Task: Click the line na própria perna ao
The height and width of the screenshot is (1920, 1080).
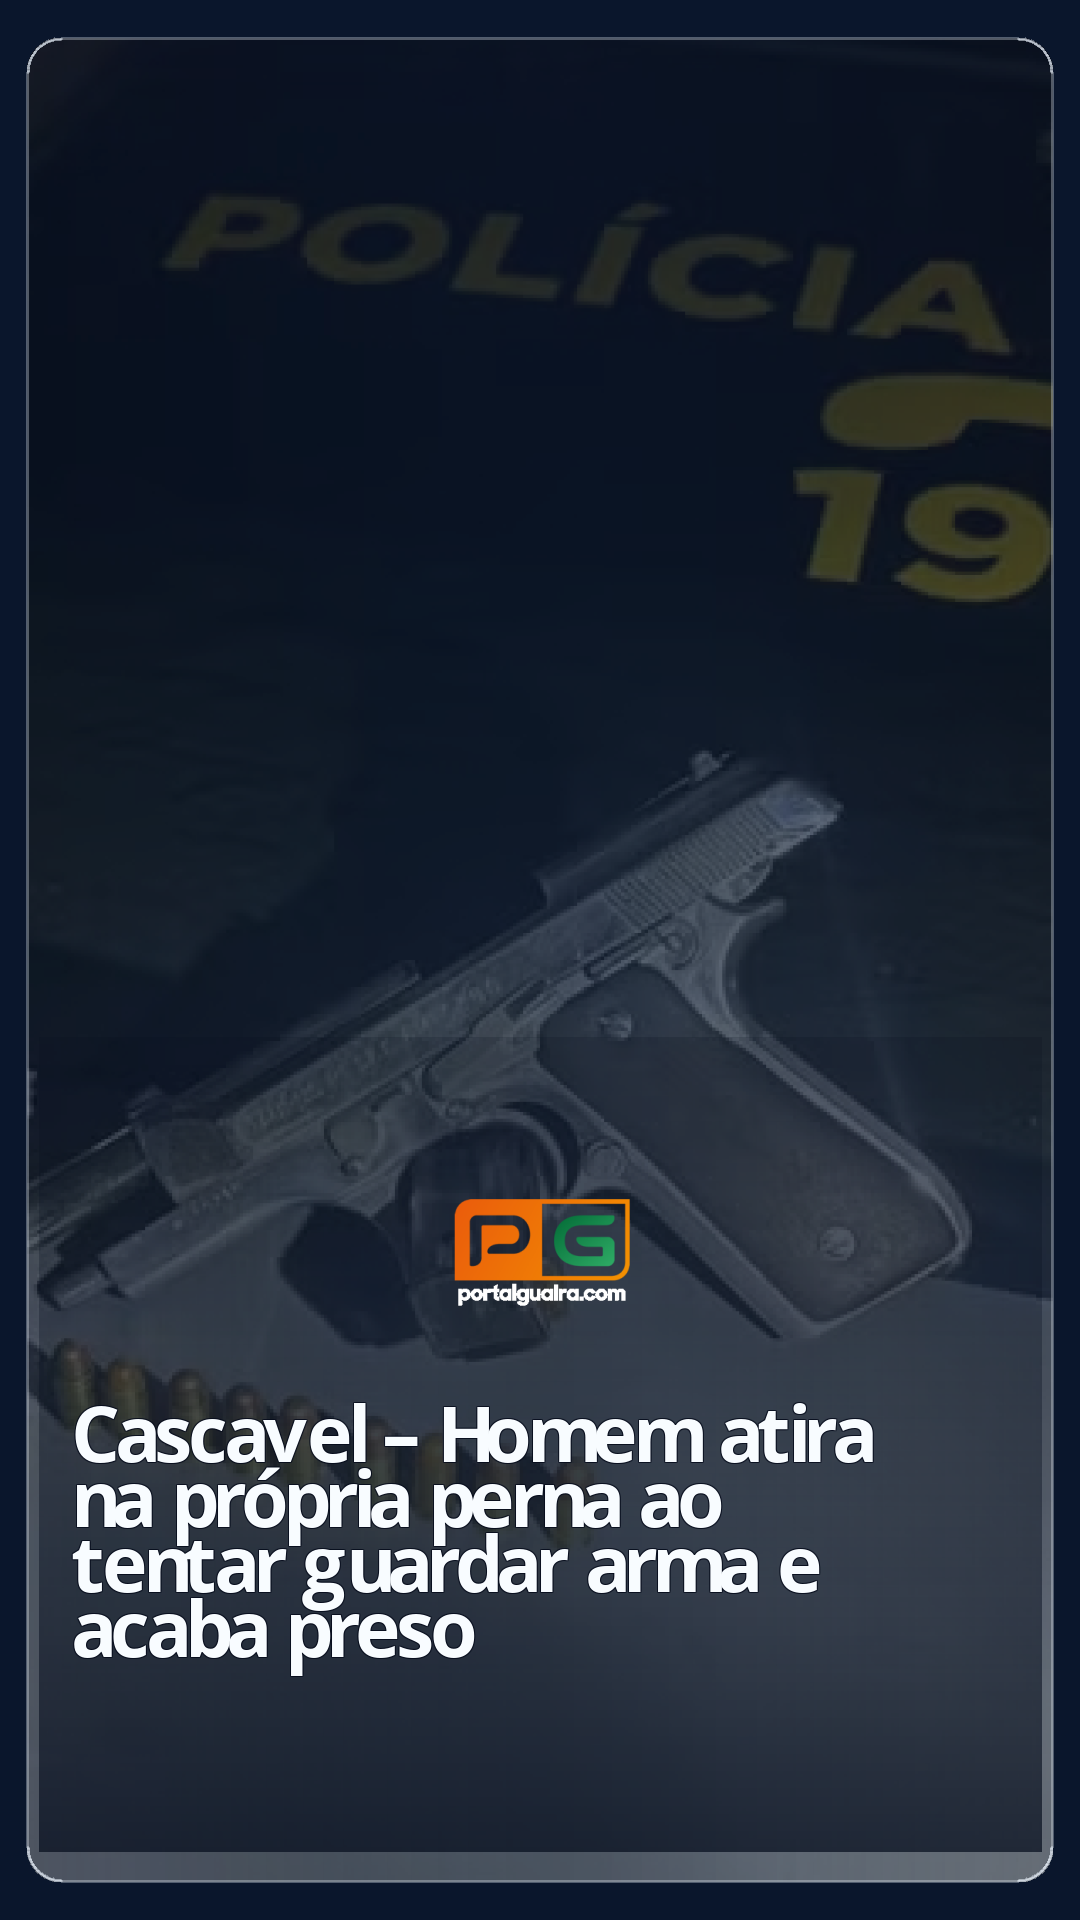Action: pyautogui.click(x=397, y=1502)
